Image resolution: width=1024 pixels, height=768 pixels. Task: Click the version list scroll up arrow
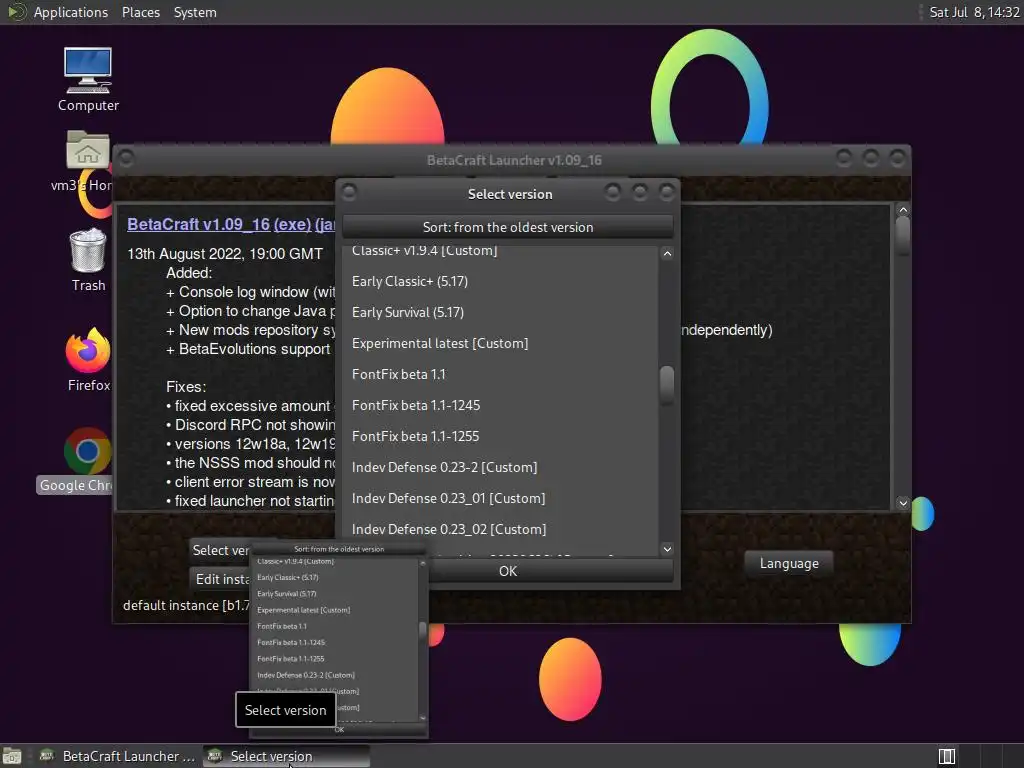667,254
